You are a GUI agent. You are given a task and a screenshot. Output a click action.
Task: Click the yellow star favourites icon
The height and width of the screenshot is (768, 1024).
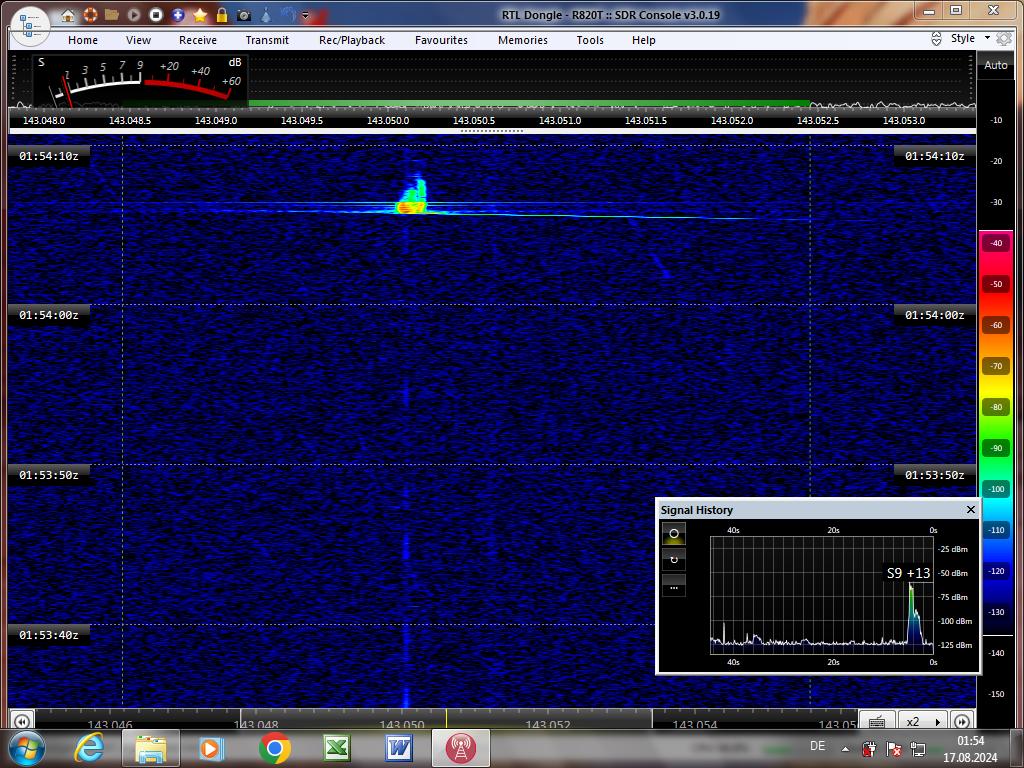click(x=200, y=14)
